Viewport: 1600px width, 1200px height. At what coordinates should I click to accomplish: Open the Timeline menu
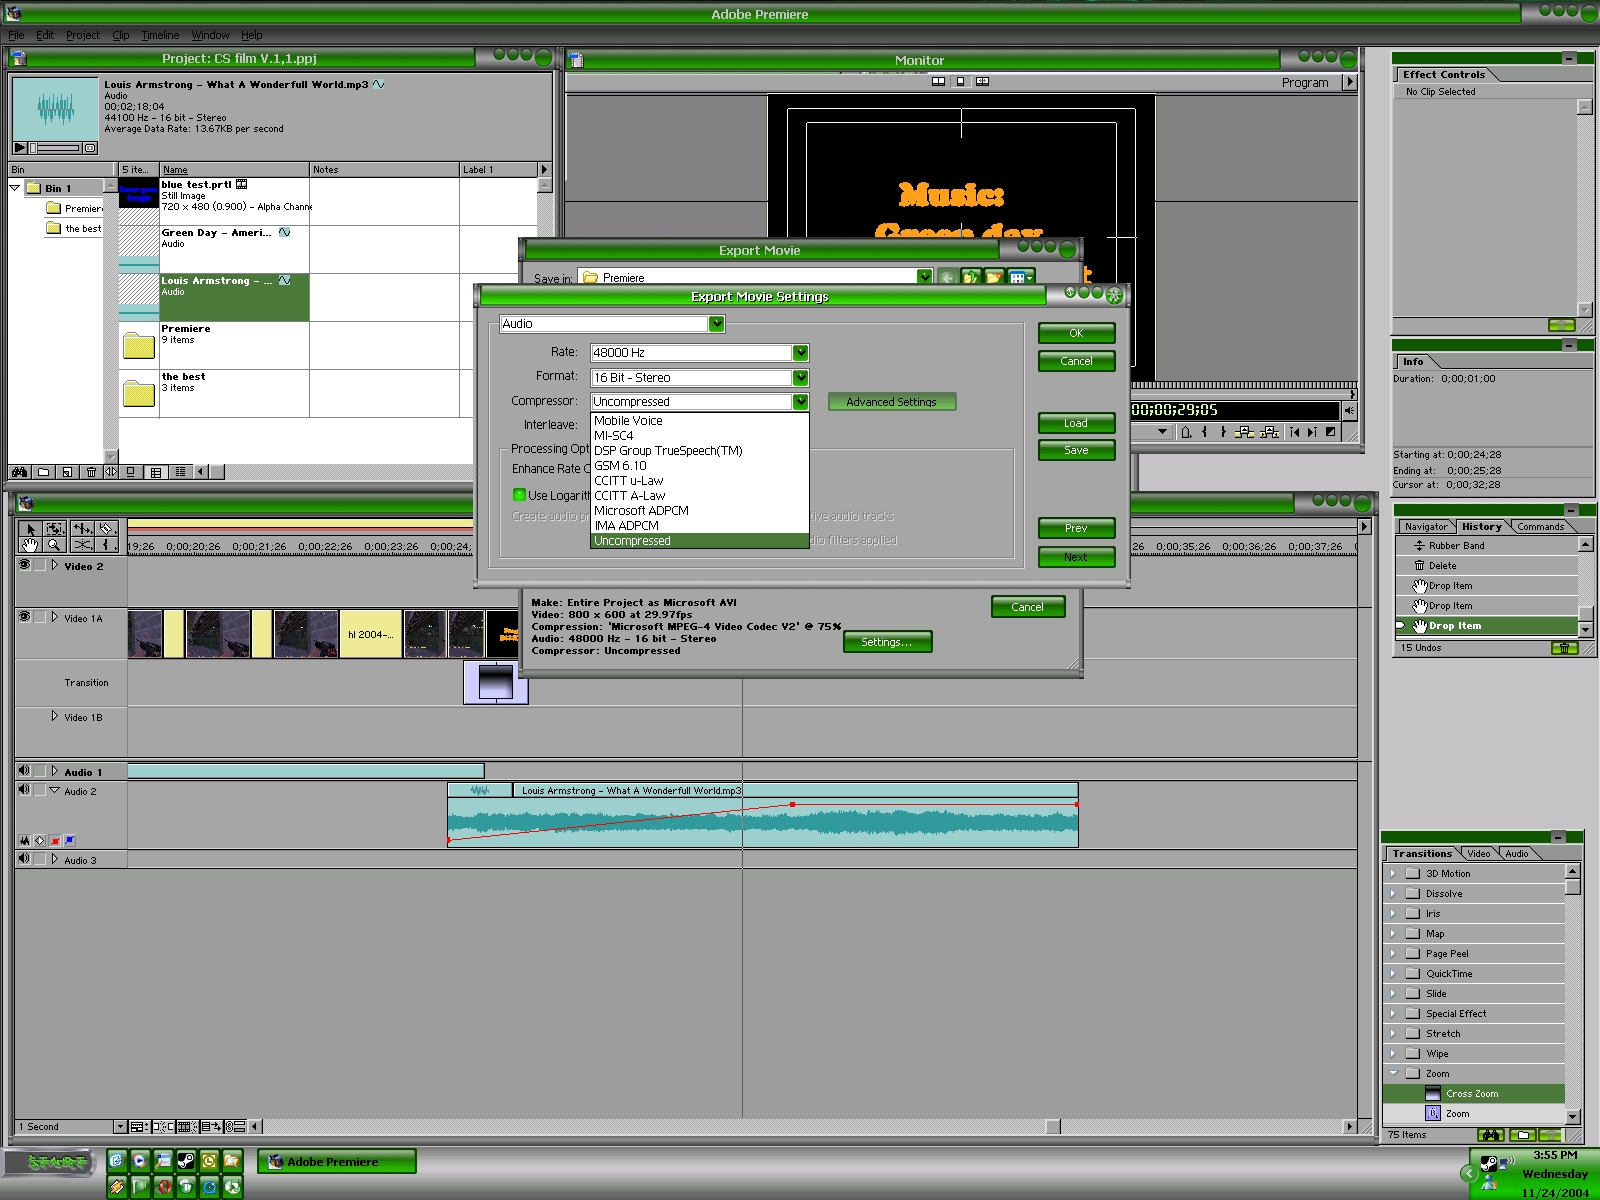point(160,35)
